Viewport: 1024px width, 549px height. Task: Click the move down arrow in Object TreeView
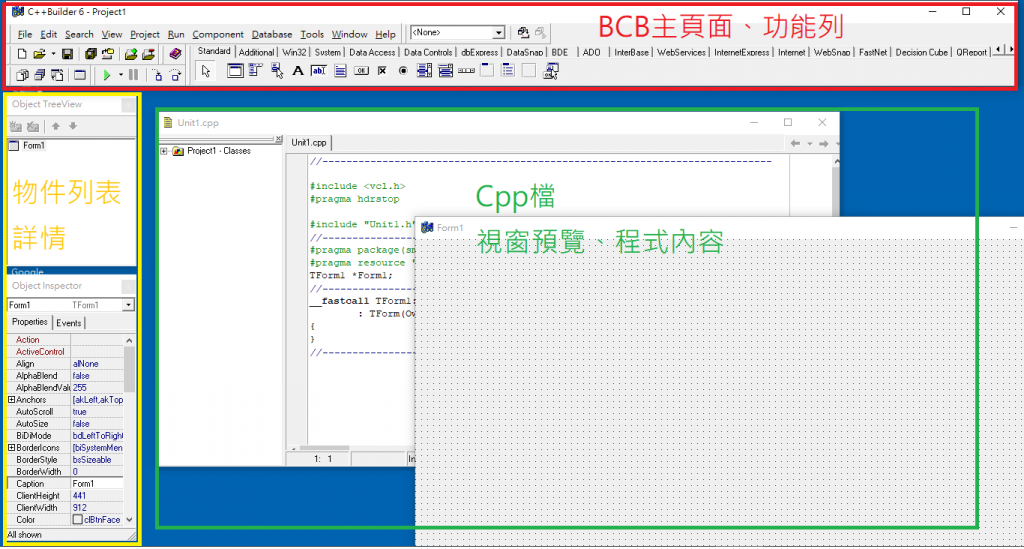73,126
